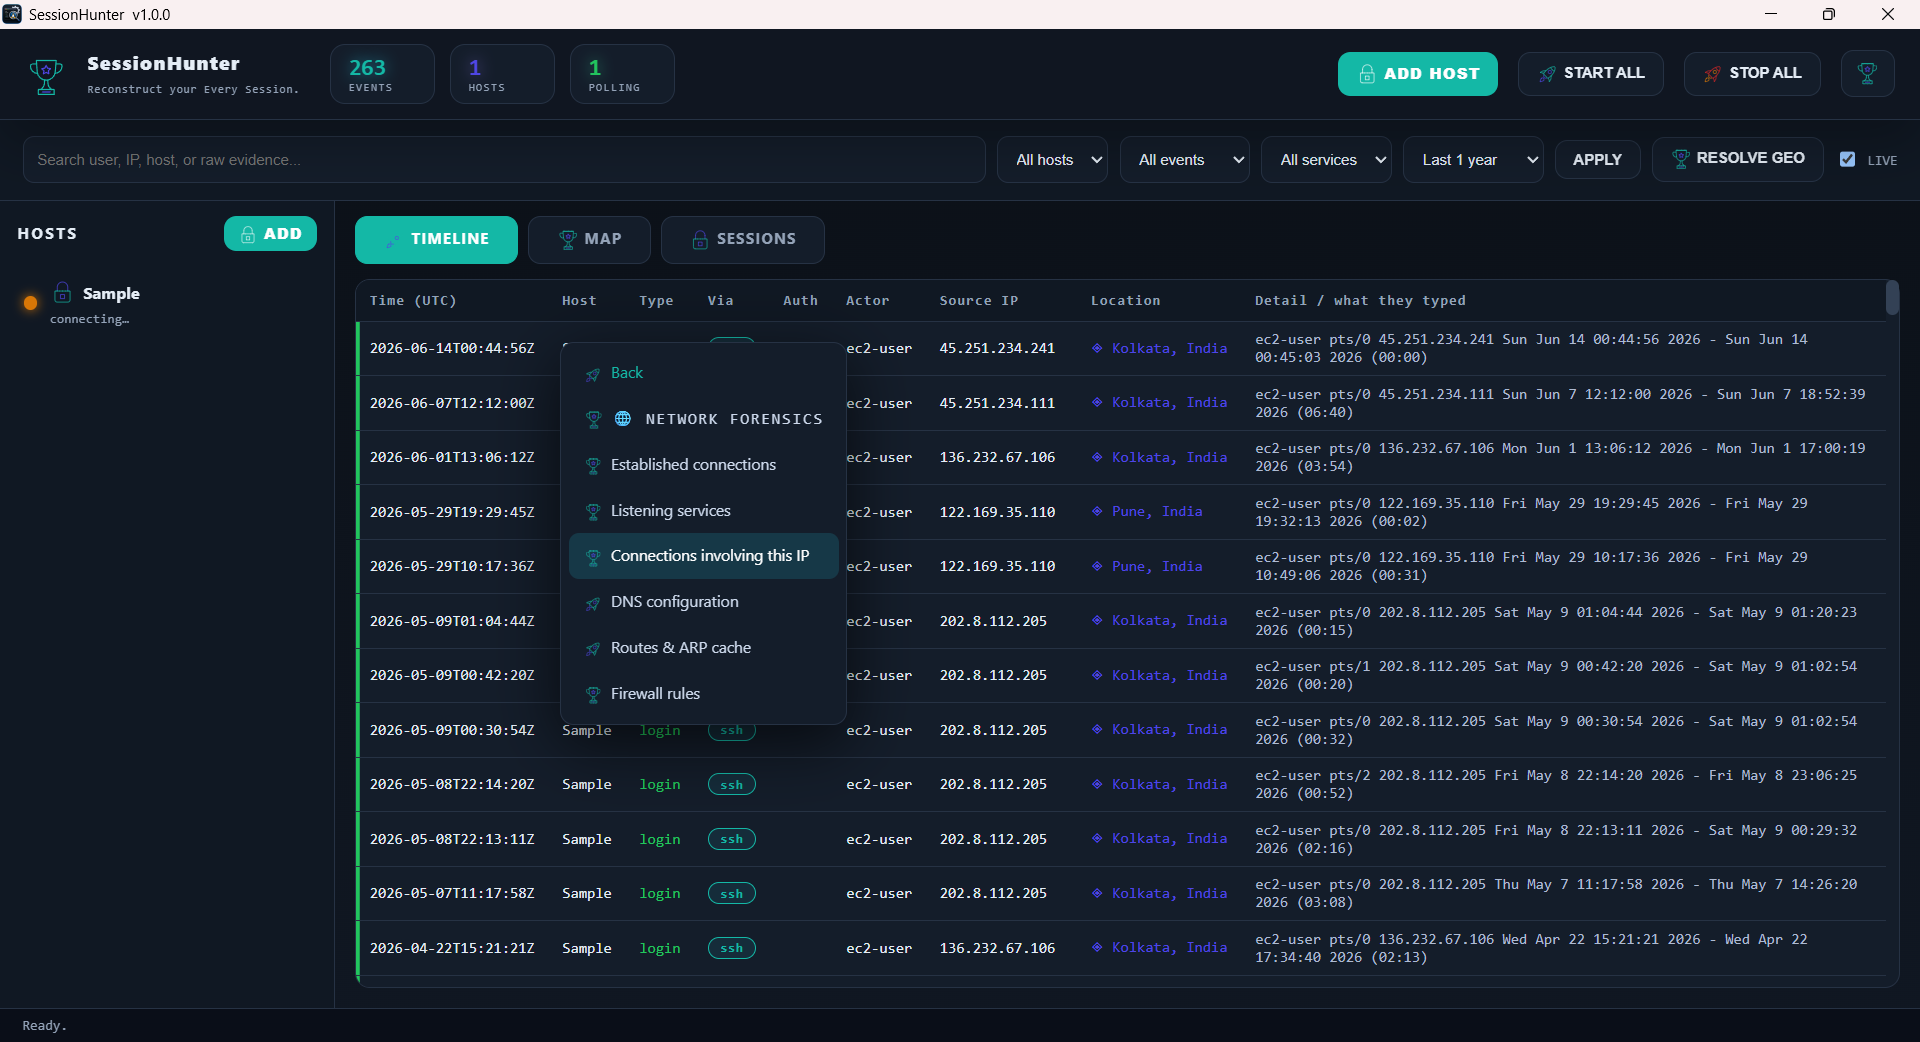This screenshot has height=1042, width=1920.
Task: Toggle the LIVE checkbox
Action: 1847,159
